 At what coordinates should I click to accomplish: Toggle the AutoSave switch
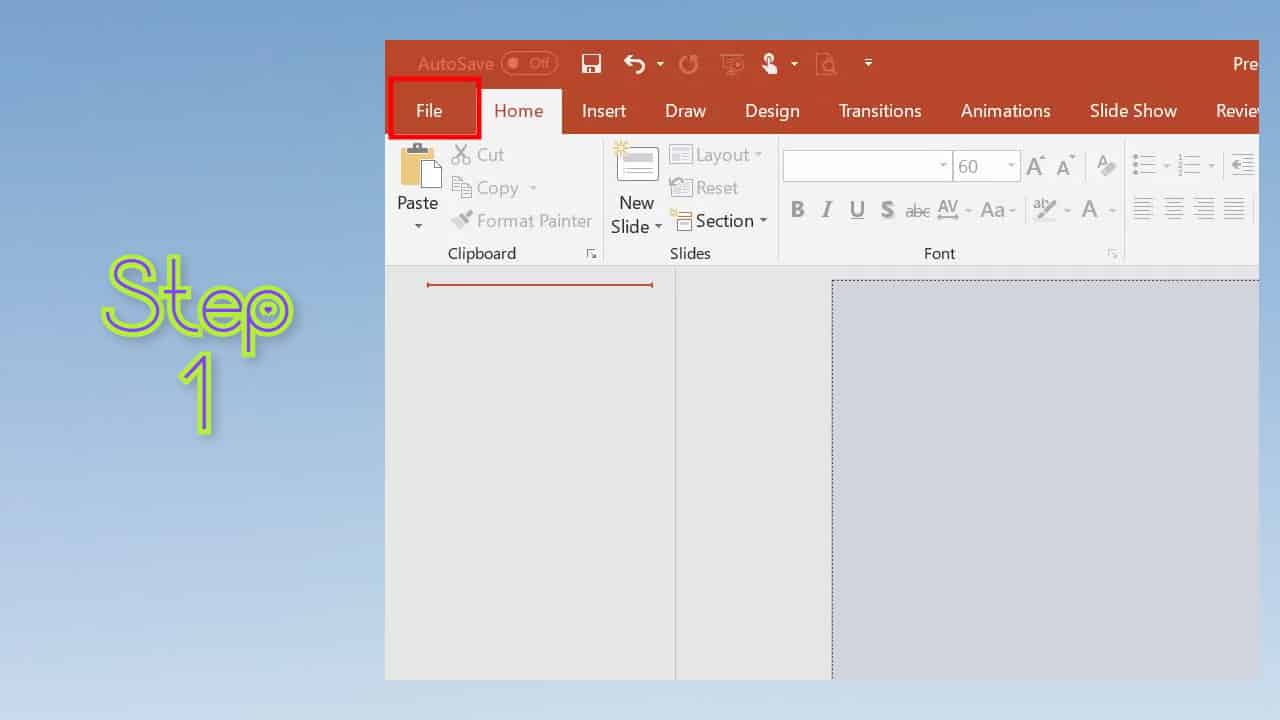[x=529, y=63]
